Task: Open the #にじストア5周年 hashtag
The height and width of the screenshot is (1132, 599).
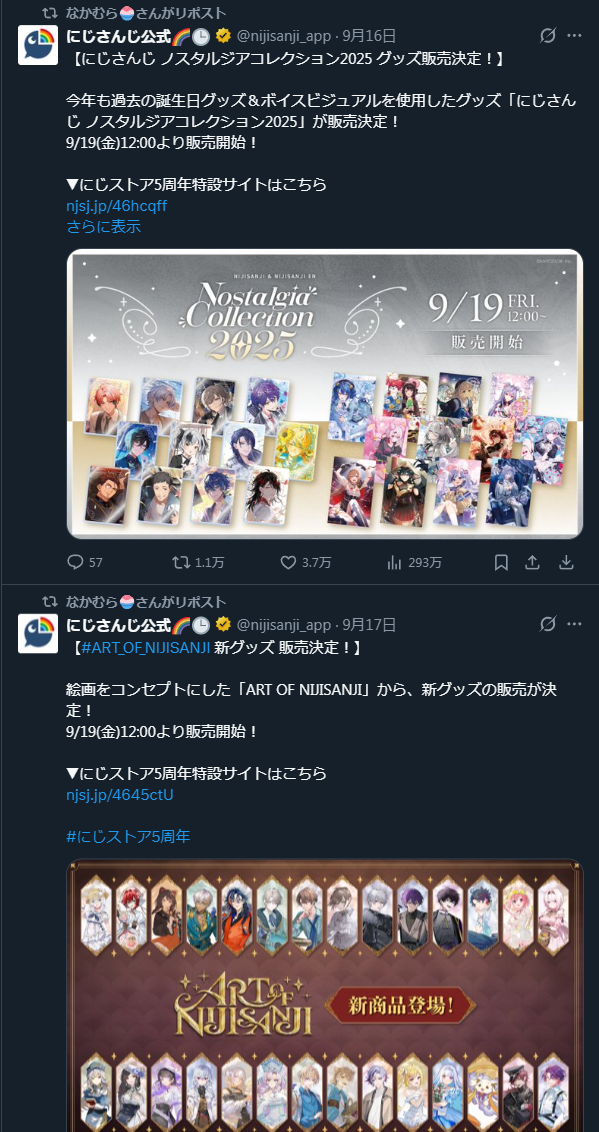Action: point(128,837)
